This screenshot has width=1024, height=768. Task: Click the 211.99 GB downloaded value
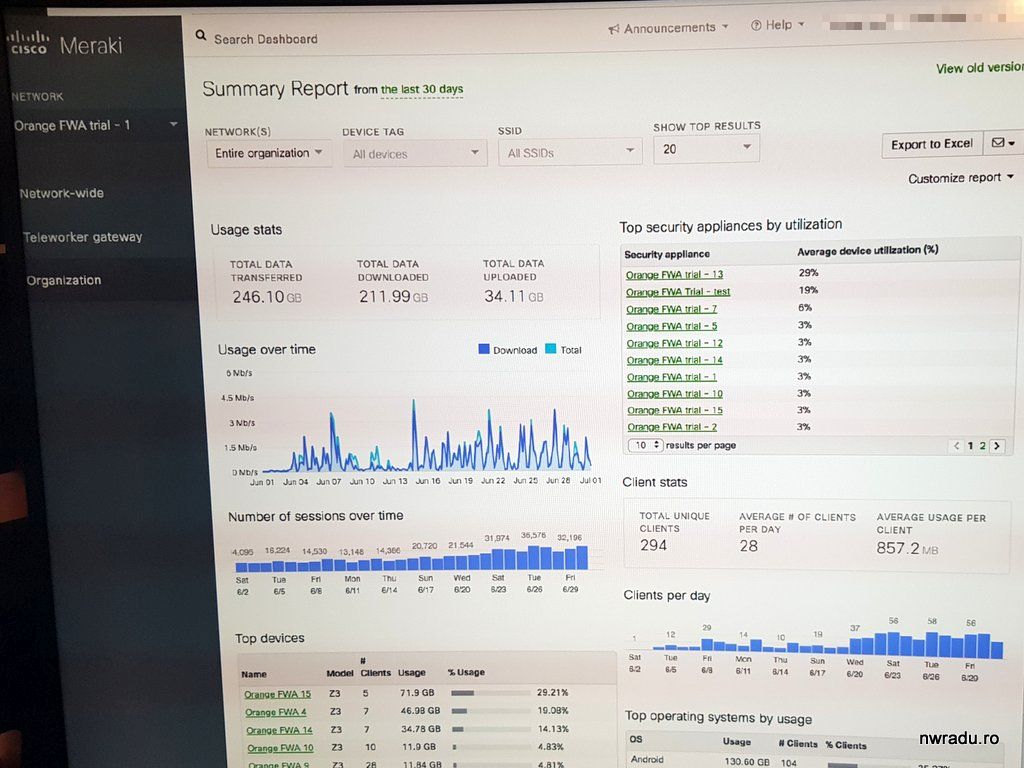pyautogui.click(x=394, y=296)
